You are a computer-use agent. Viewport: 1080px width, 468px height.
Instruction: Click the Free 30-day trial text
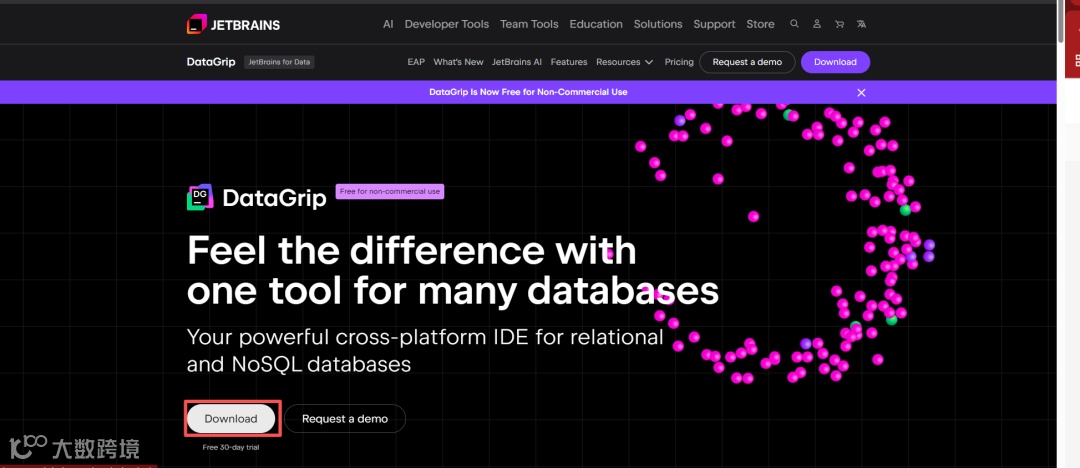(231, 447)
